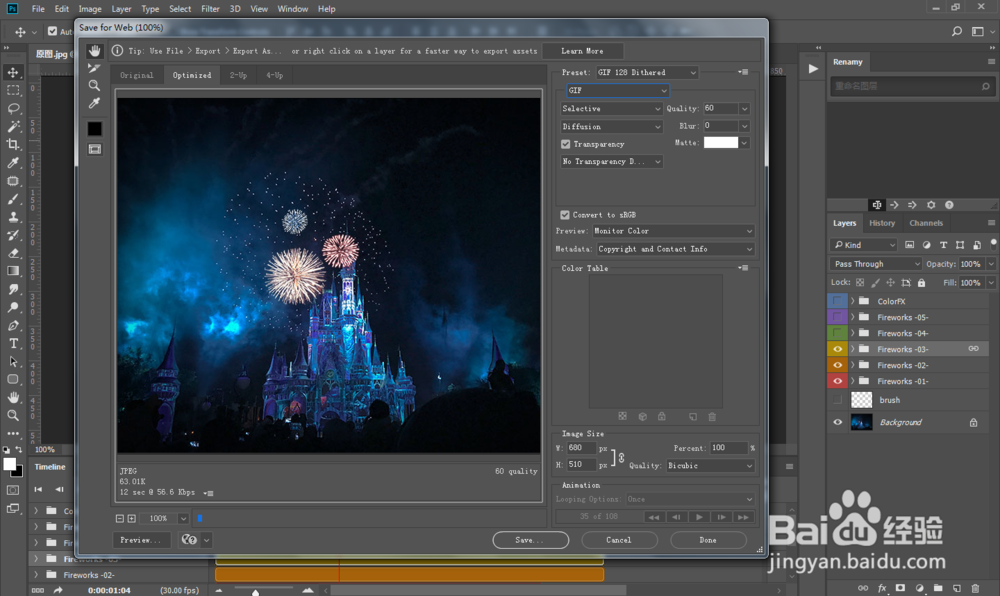Show the brush layer

pyautogui.click(x=837, y=400)
